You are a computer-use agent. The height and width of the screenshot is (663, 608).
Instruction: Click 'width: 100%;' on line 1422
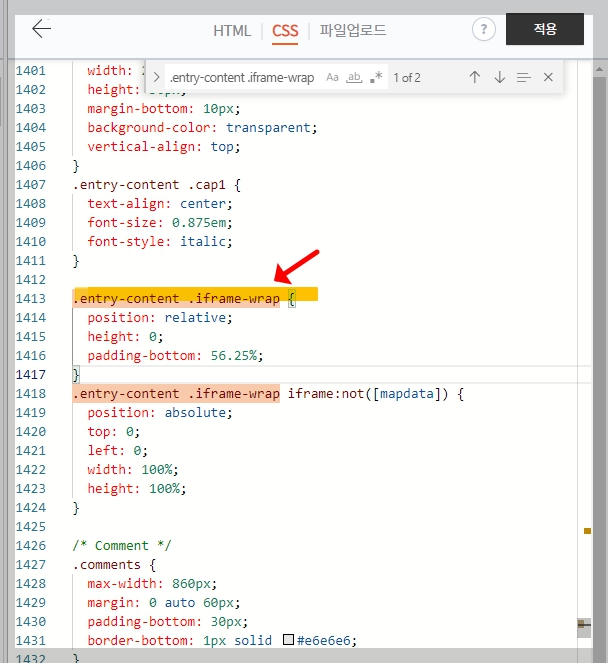(133, 470)
